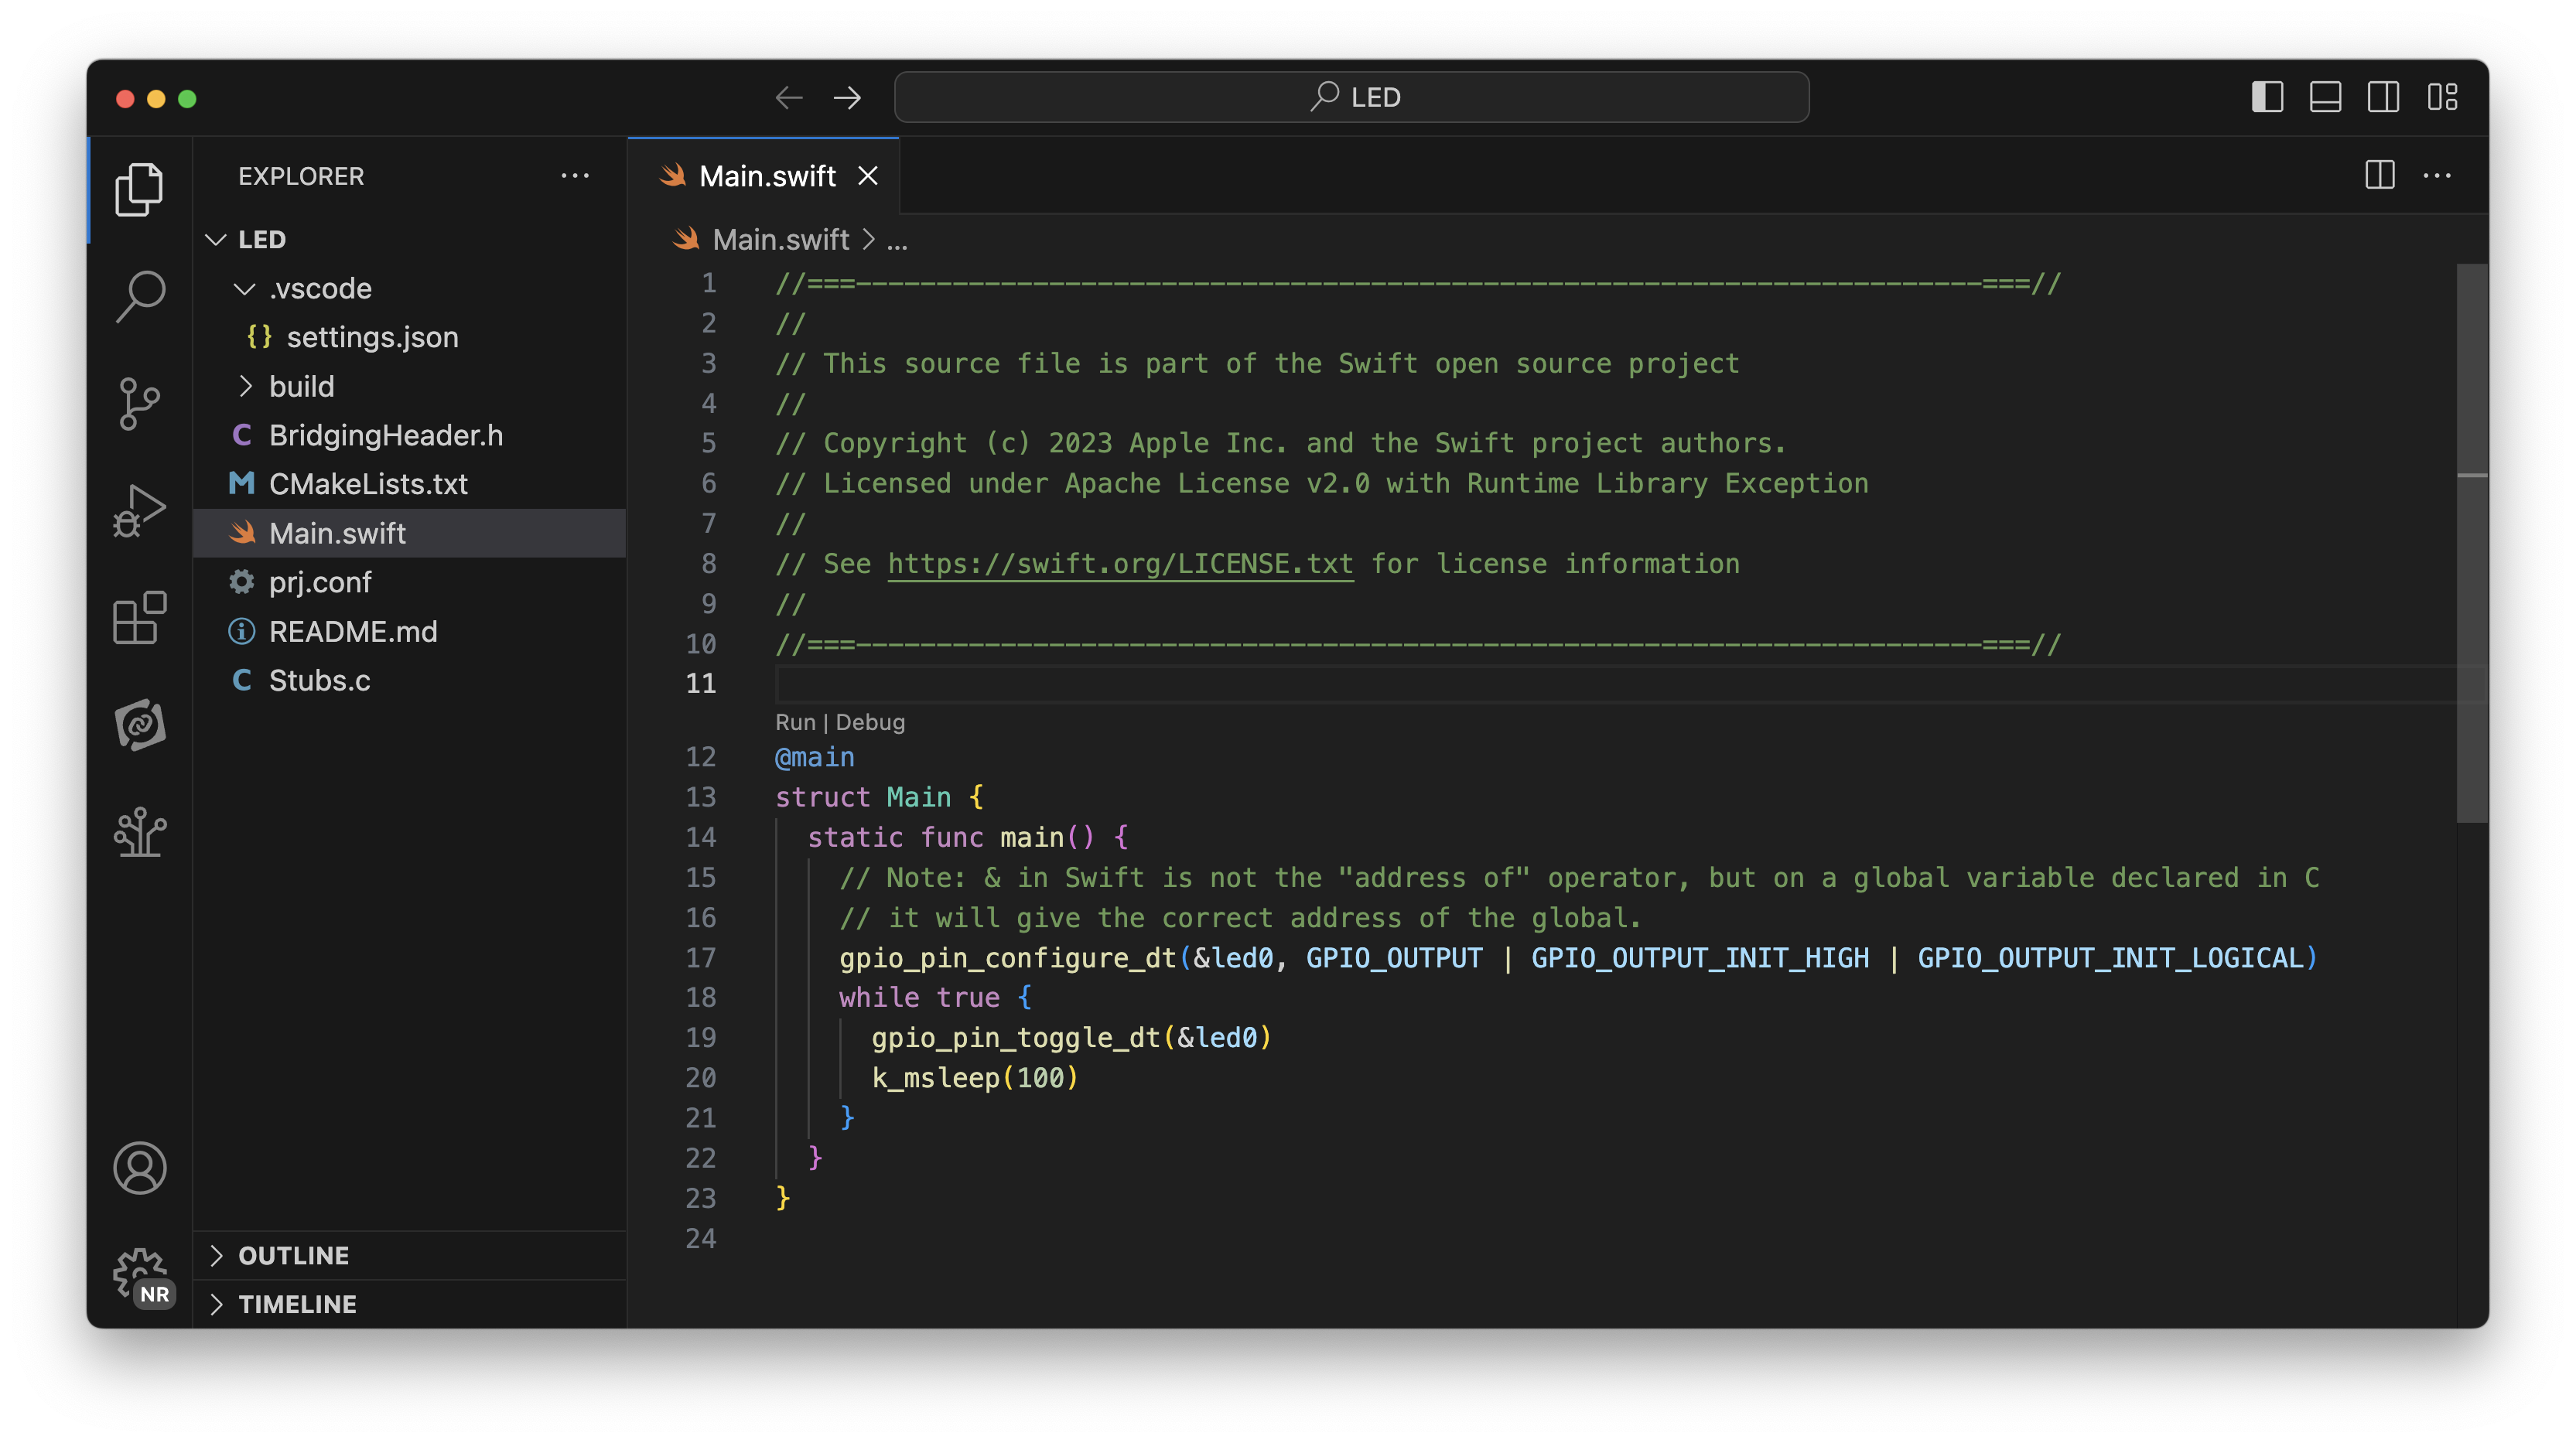Viewport: 2576px width, 1443px height.
Task: Open the swift.org LICENSE.txt link
Action: 1120,564
